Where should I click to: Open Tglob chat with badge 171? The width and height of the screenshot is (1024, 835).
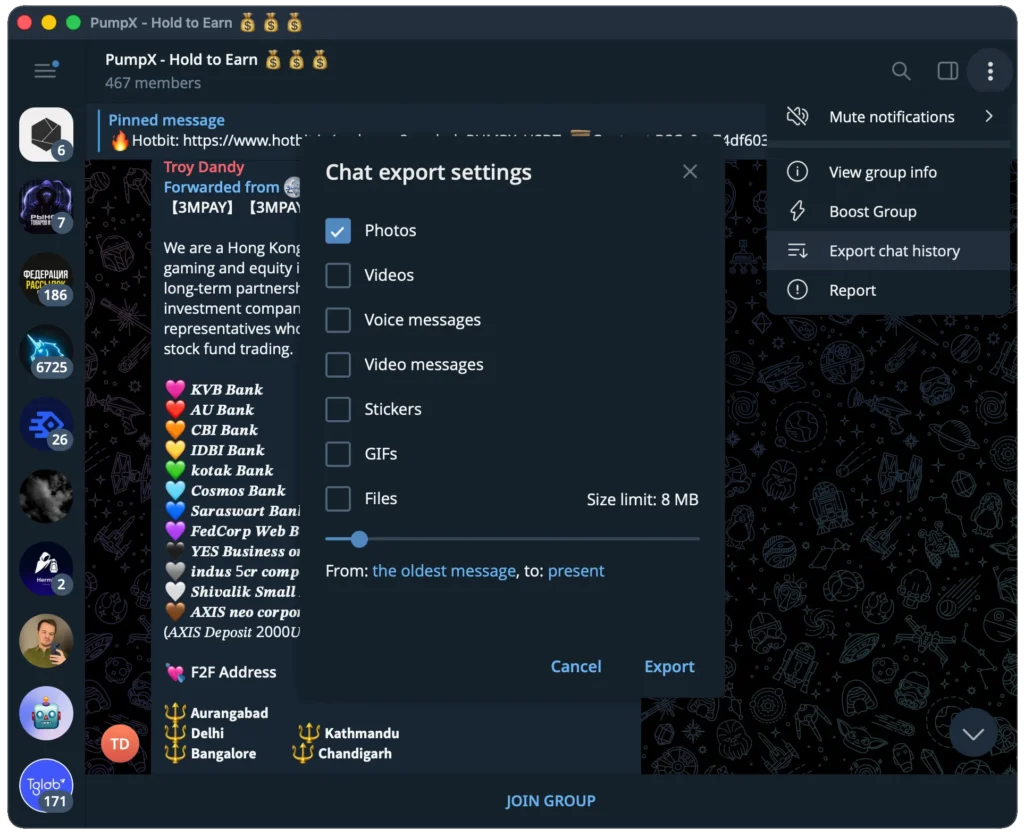(46, 785)
